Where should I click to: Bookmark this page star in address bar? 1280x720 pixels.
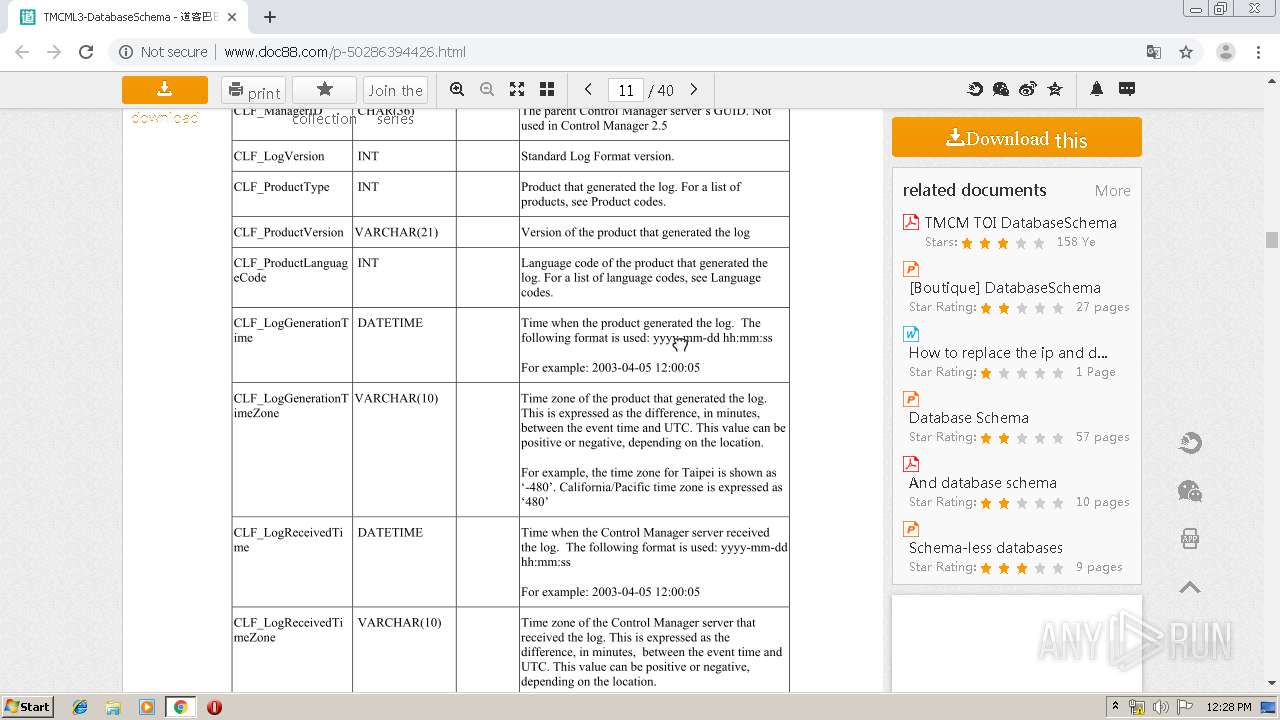point(1186,52)
